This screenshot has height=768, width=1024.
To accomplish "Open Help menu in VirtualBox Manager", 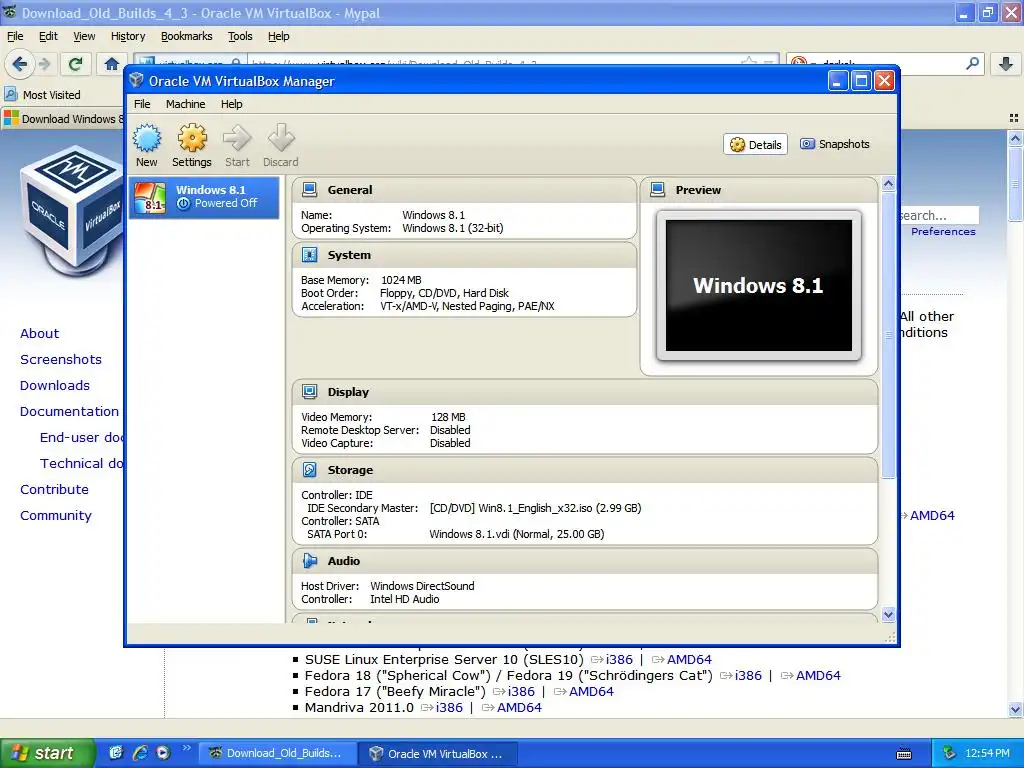I will pos(231,104).
